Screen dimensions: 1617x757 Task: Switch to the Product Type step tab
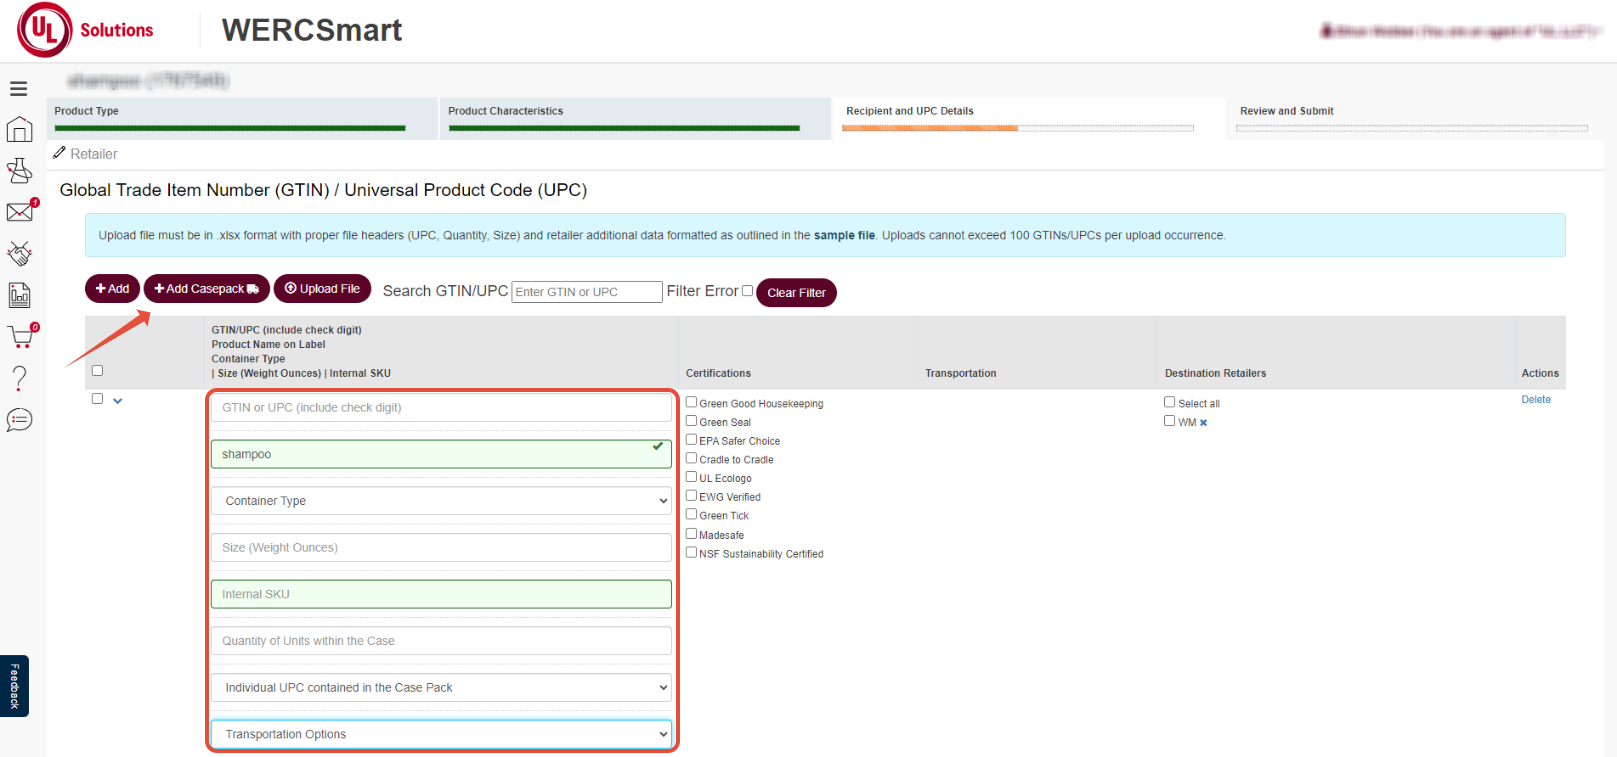click(240, 118)
